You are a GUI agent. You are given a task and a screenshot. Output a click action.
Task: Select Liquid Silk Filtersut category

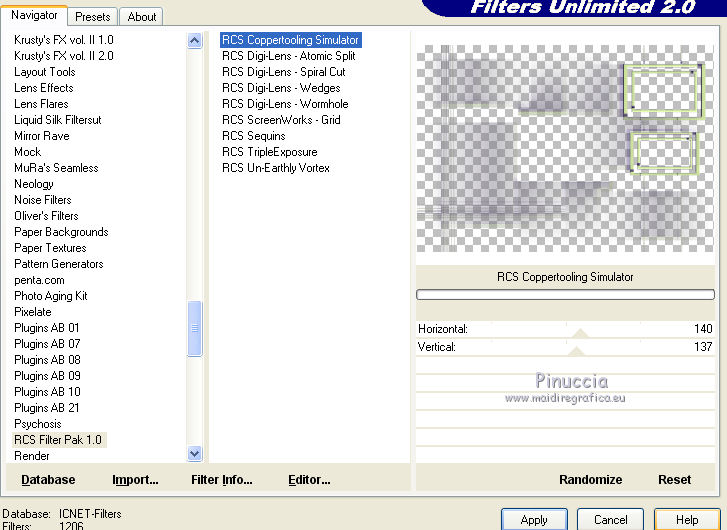point(57,120)
